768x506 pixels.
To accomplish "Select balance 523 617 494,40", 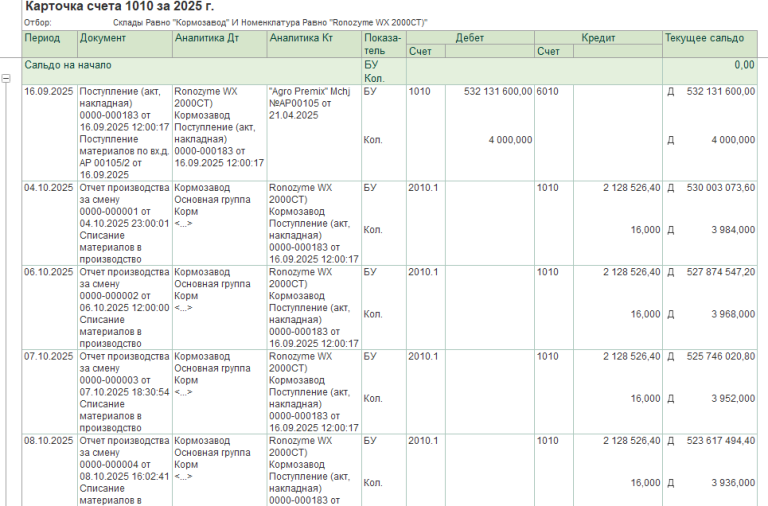I will coord(720,441).
